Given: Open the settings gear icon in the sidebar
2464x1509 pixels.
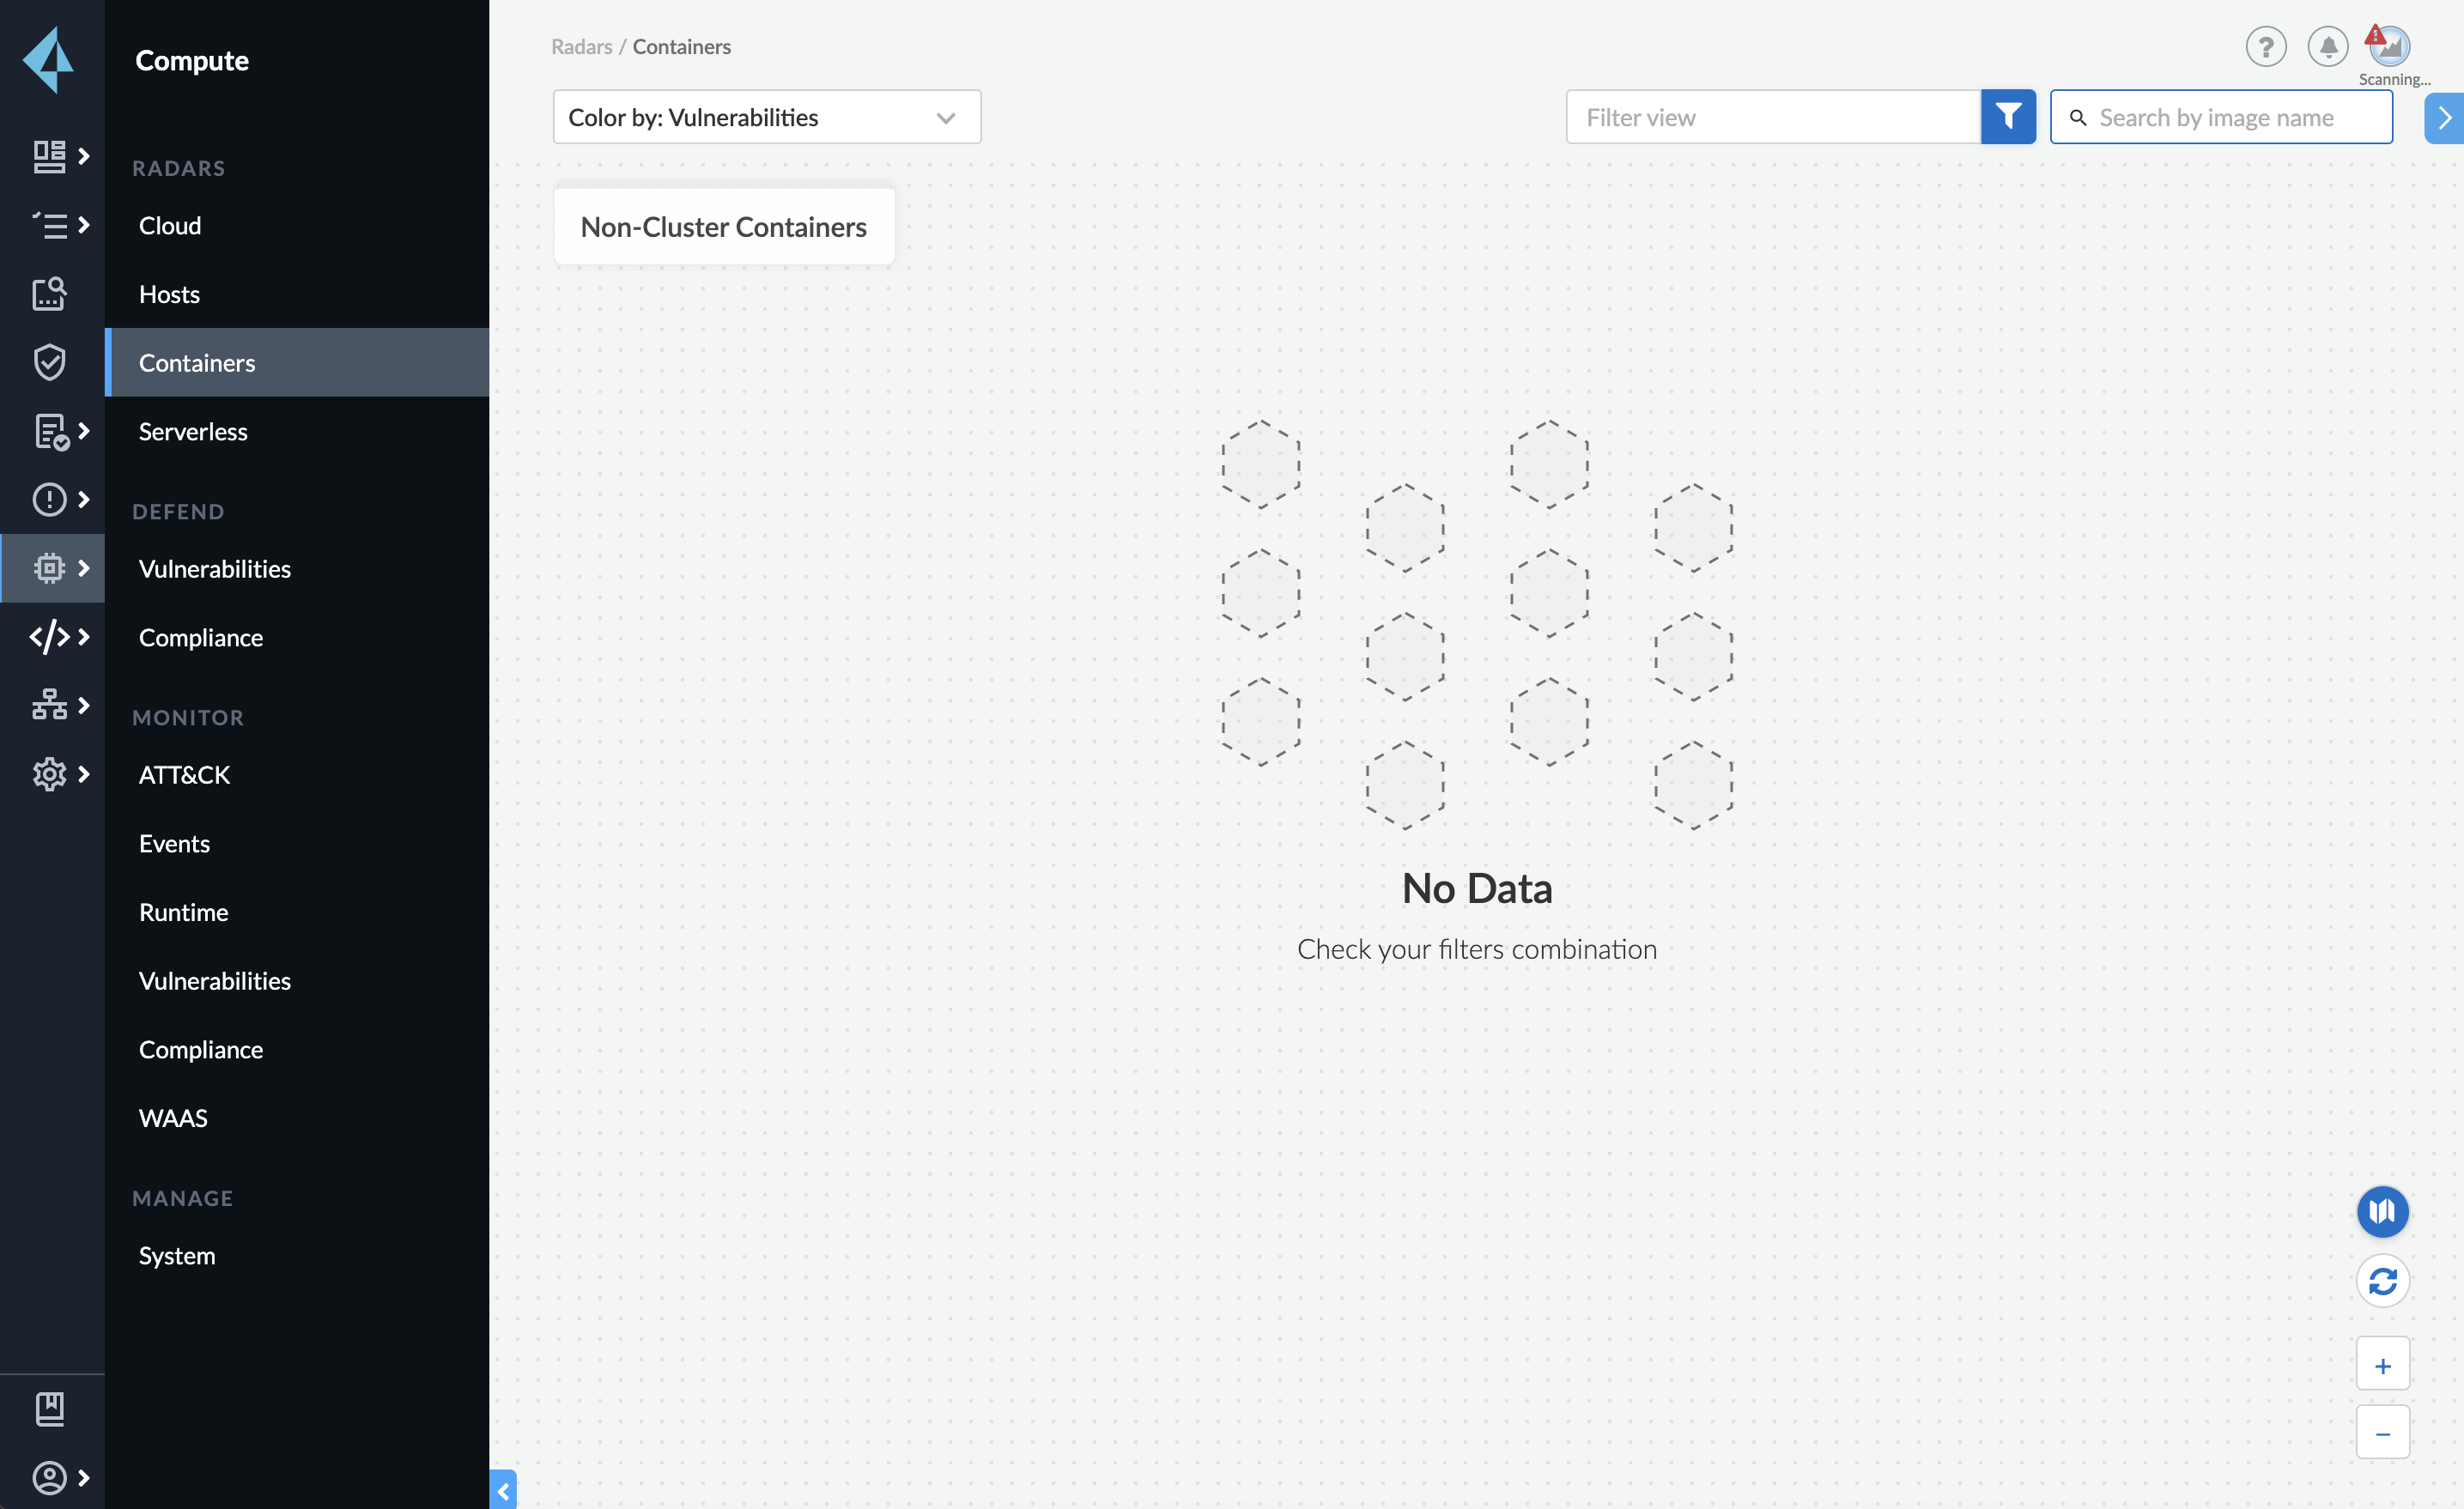Looking at the screenshot, I should point(51,773).
